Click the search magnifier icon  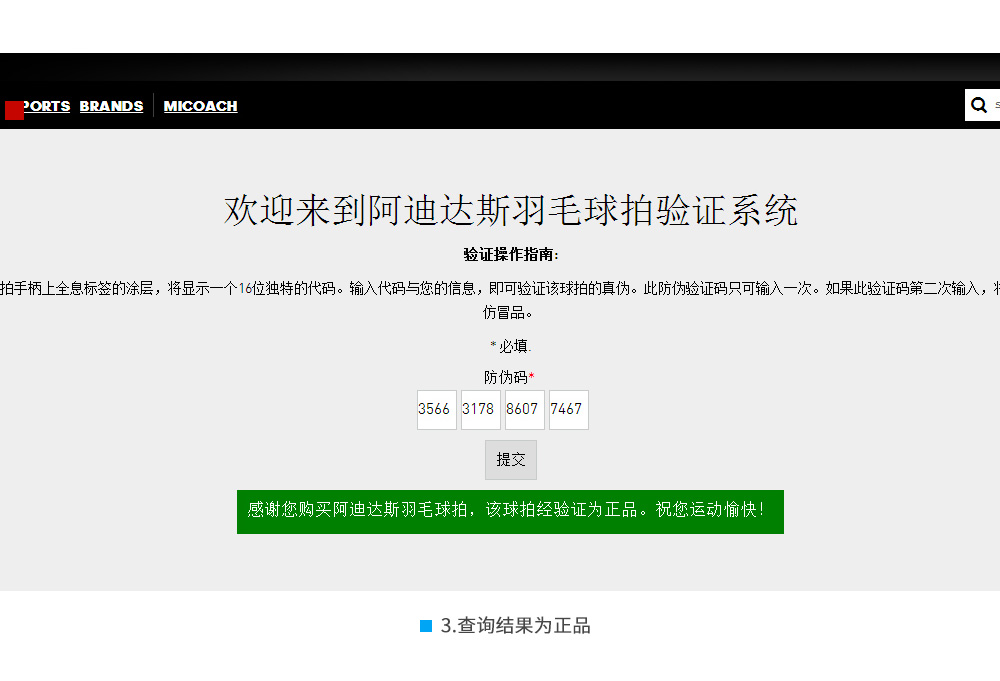tap(978, 105)
